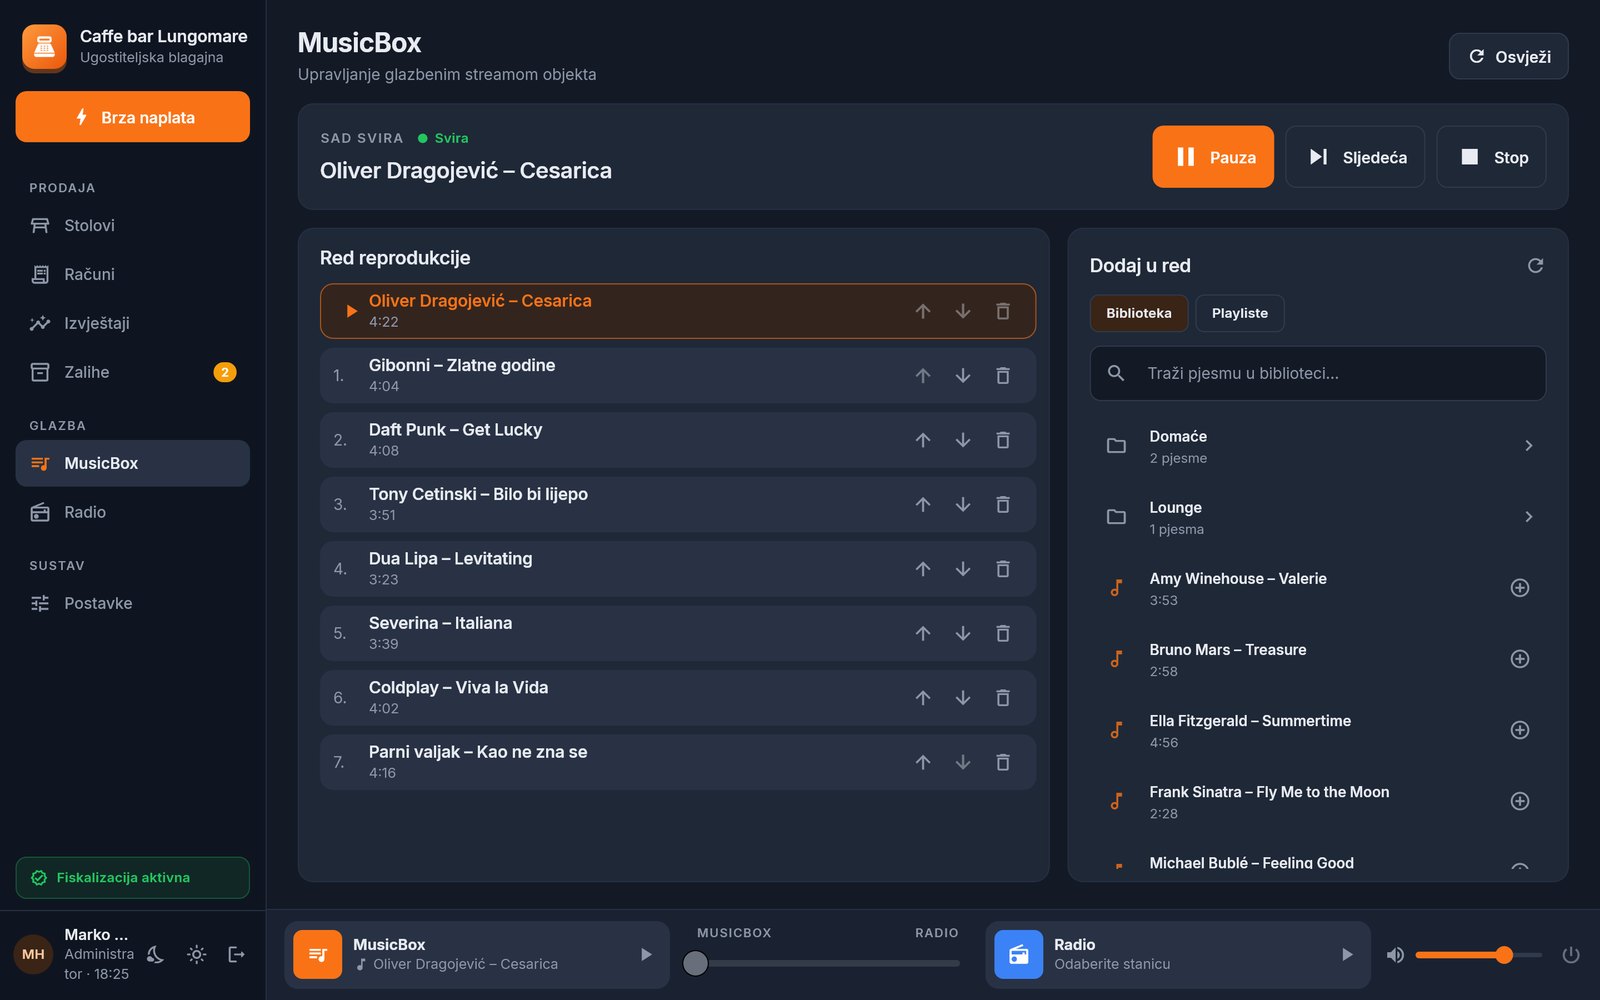The height and width of the screenshot is (1000, 1600).
Task: Pause playback with the Pauza button
Action: click(1213, 157)
